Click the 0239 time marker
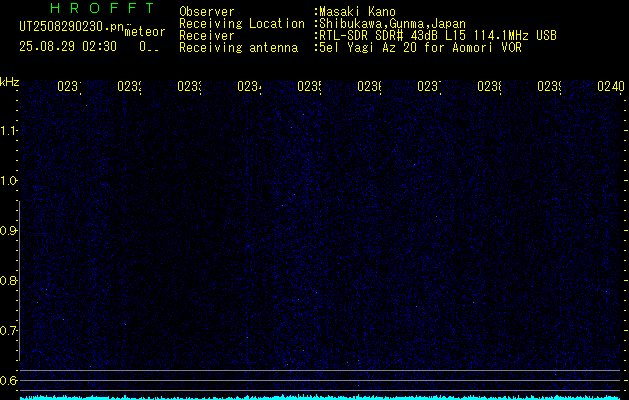Screen dimensions: 629x400 (x=550, y=86)
